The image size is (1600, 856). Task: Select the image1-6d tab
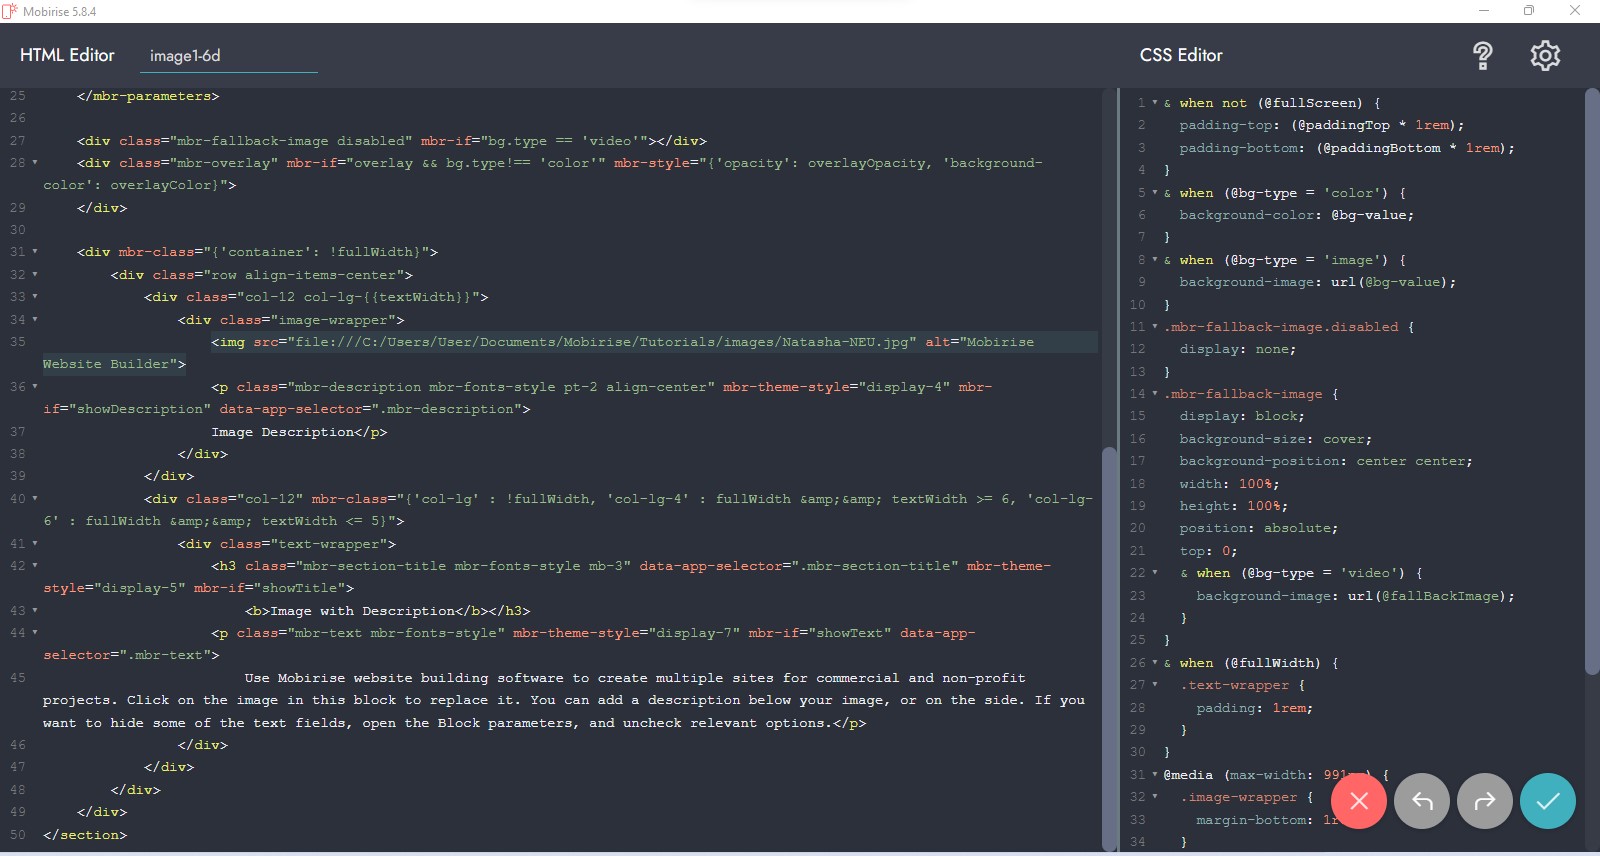point(185,56)
